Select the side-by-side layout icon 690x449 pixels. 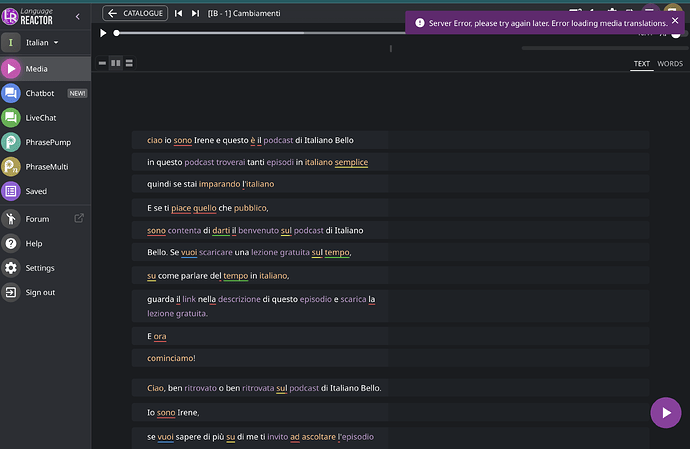coord(116,63)
